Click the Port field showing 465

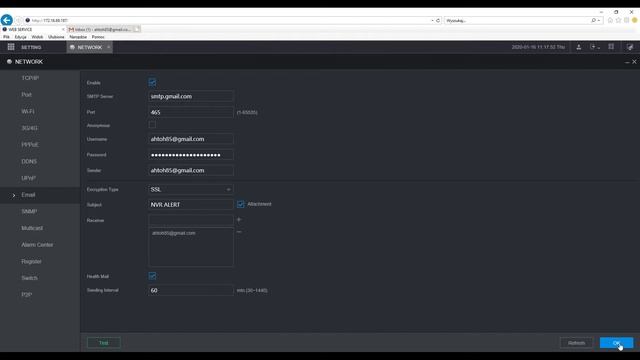click(191, 112)
